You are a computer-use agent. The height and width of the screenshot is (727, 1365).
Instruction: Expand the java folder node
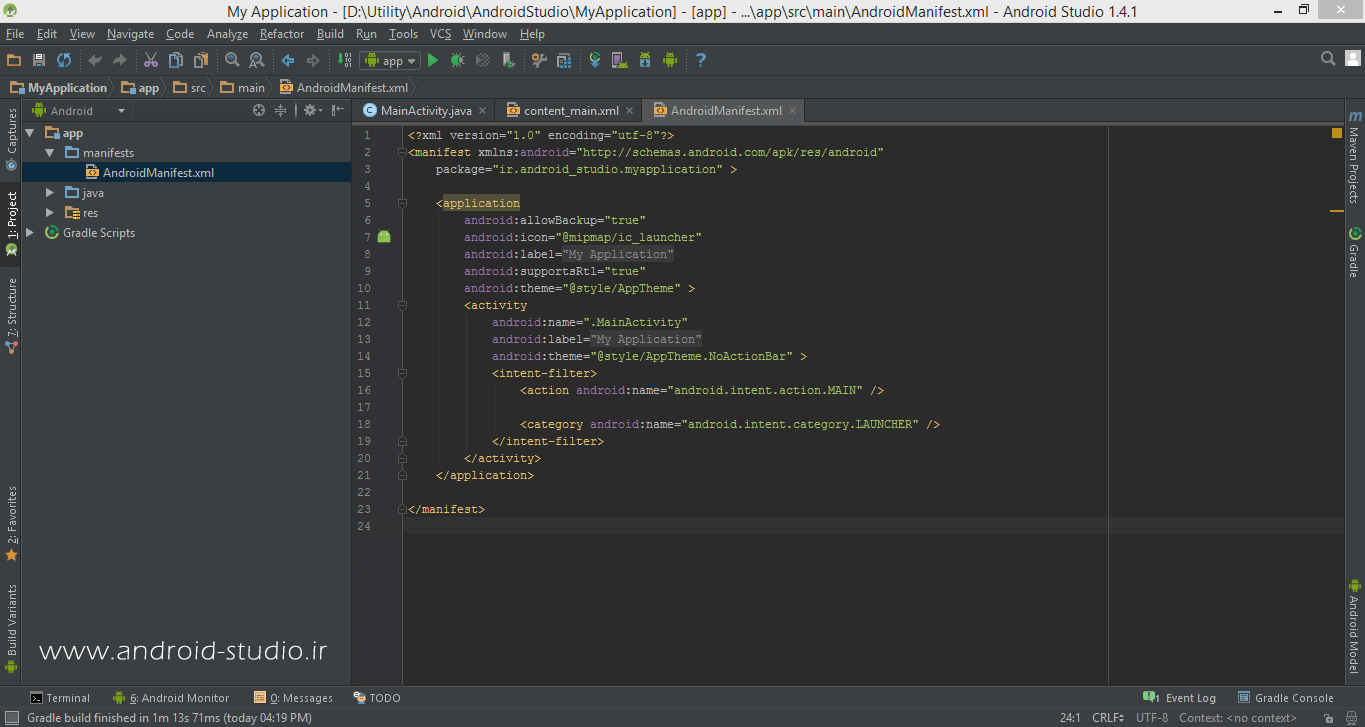coord(50,193)
